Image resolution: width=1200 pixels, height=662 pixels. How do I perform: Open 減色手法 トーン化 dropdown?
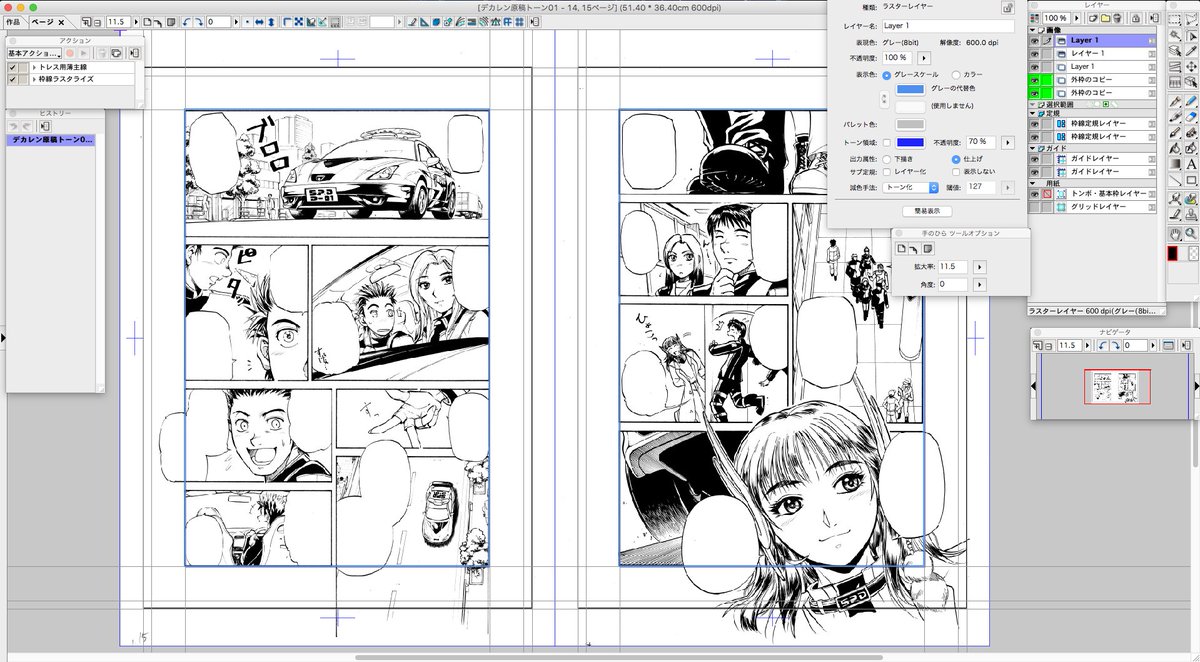911,187
